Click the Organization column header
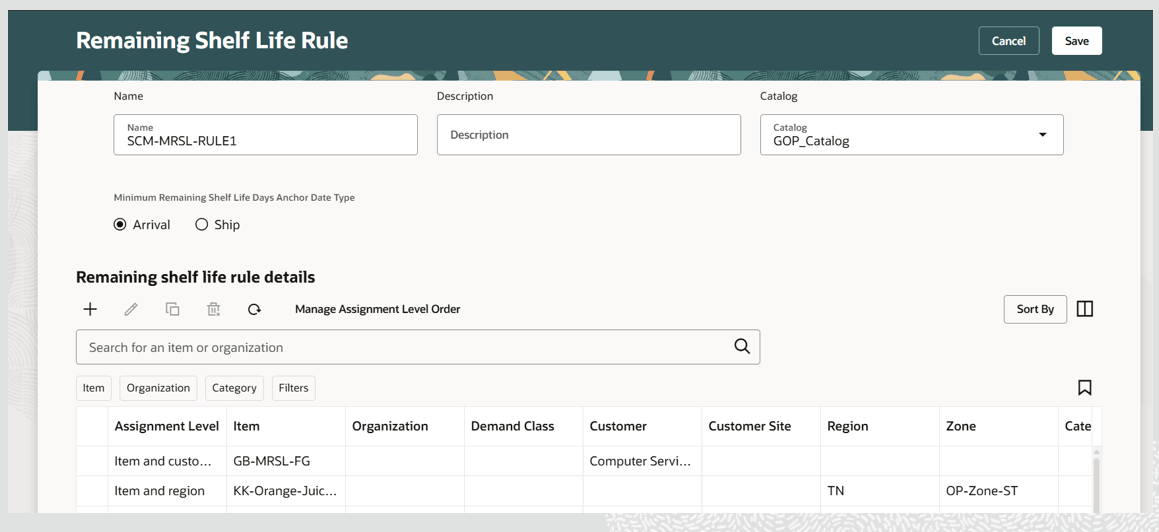This screenshot has width=1159, height=532. [405, 426]
